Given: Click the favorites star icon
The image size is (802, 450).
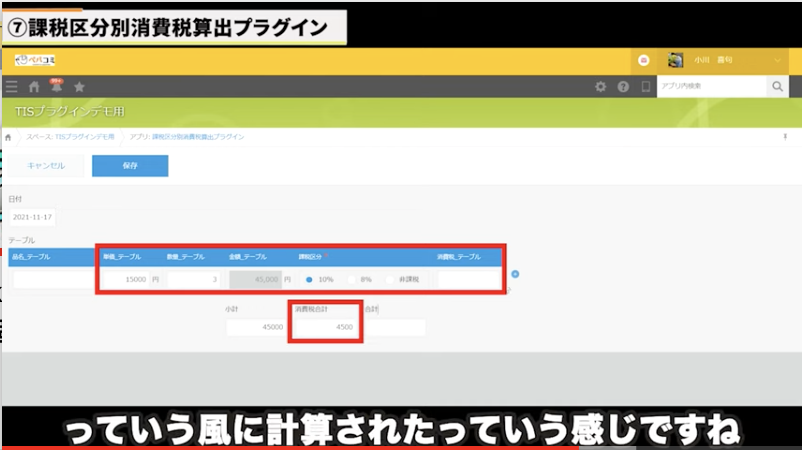Looking at the screenshot, I should coord(79,87).
